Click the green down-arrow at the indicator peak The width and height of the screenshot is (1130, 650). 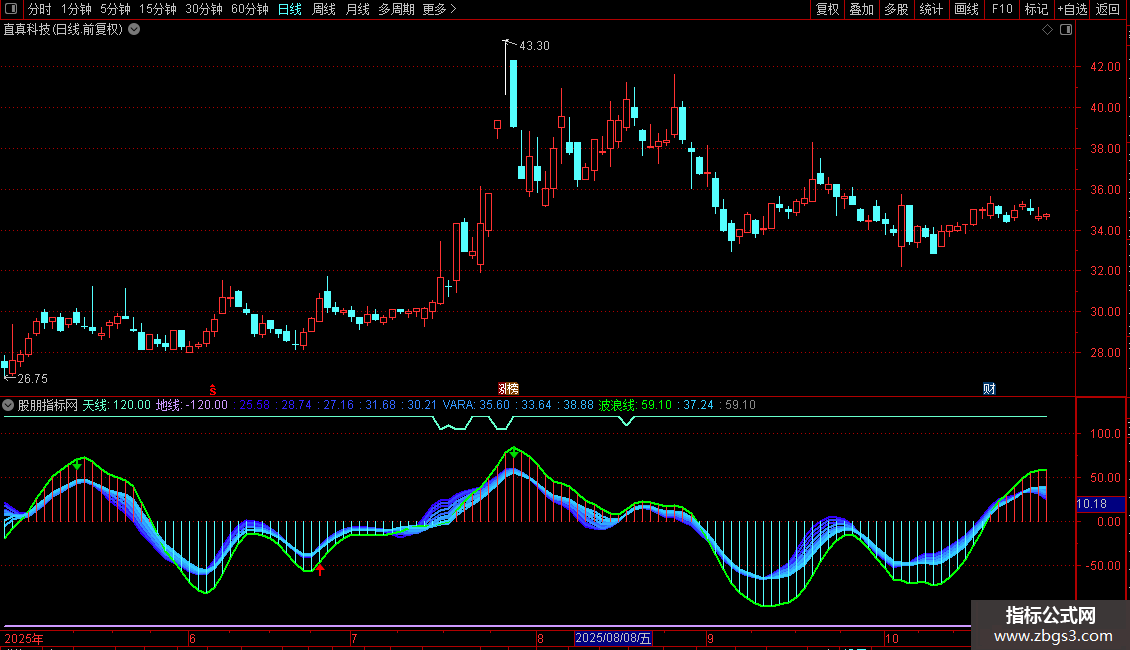513,452
